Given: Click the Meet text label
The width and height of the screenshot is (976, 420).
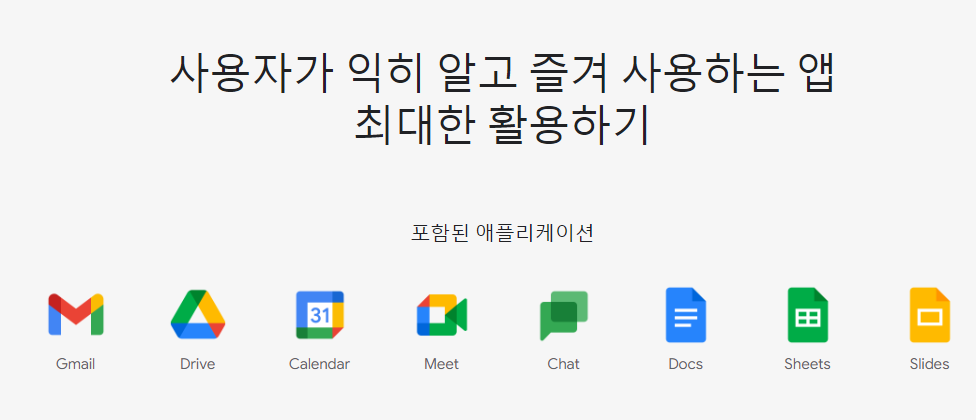Looking at the screenshot, I should pos(441,364).
